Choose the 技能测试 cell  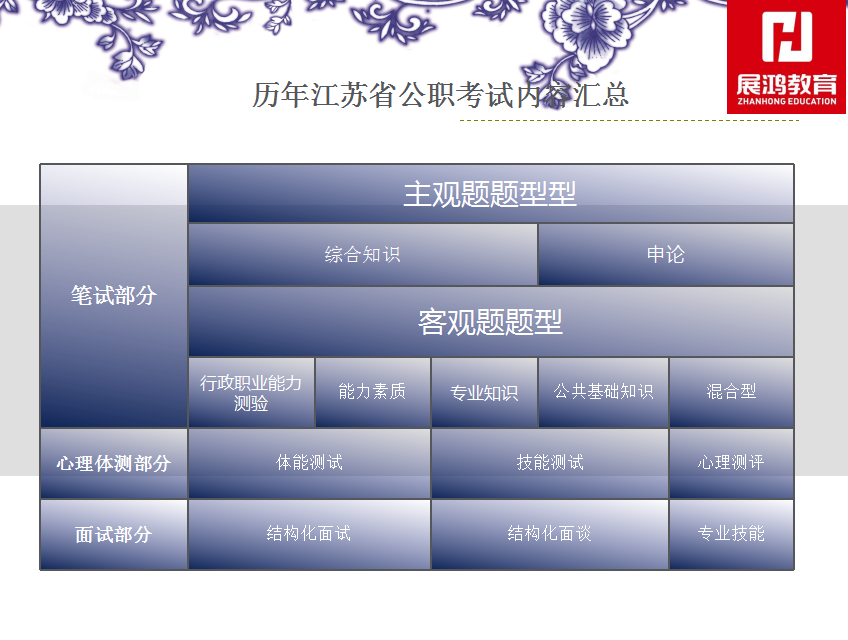(x=549, y=463)
